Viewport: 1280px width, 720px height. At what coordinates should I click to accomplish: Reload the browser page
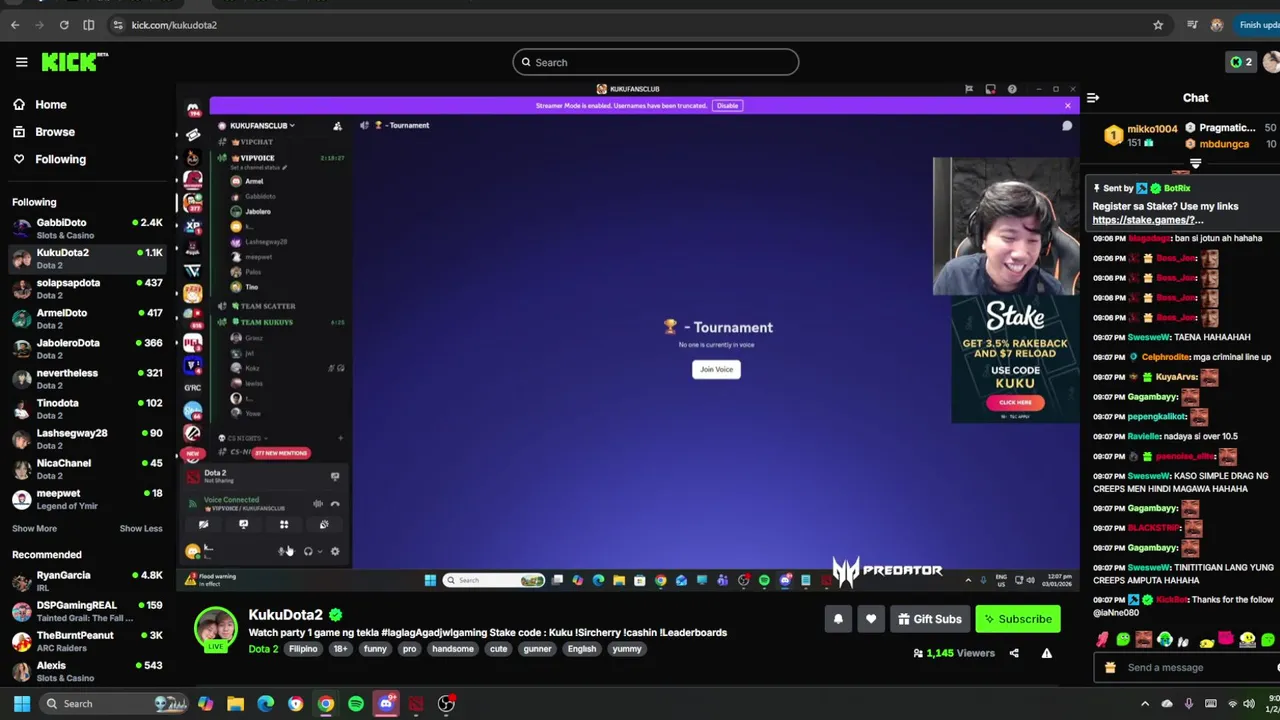(x=64, y=25)
